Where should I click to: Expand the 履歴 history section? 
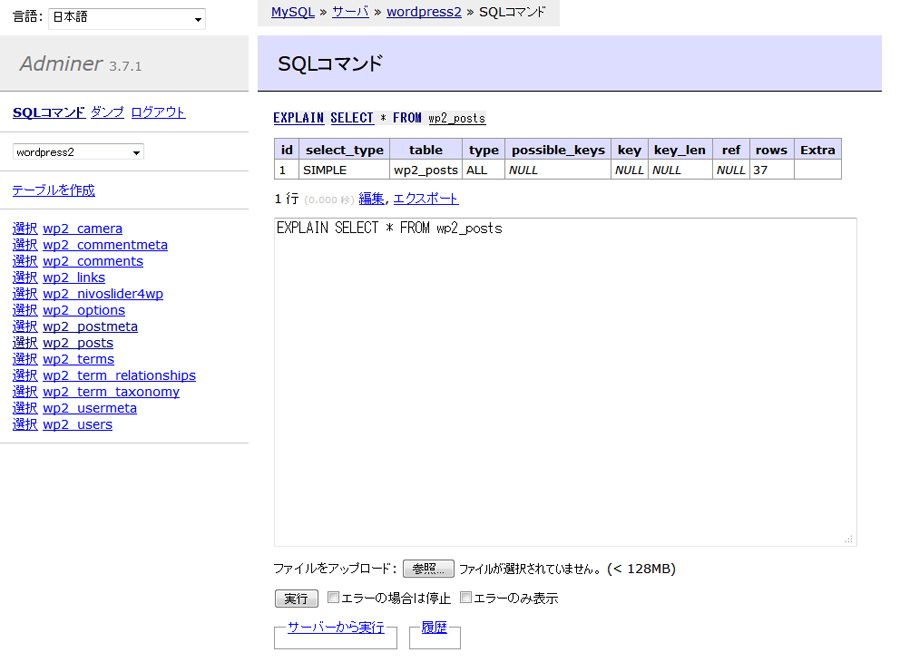point(434,627)
